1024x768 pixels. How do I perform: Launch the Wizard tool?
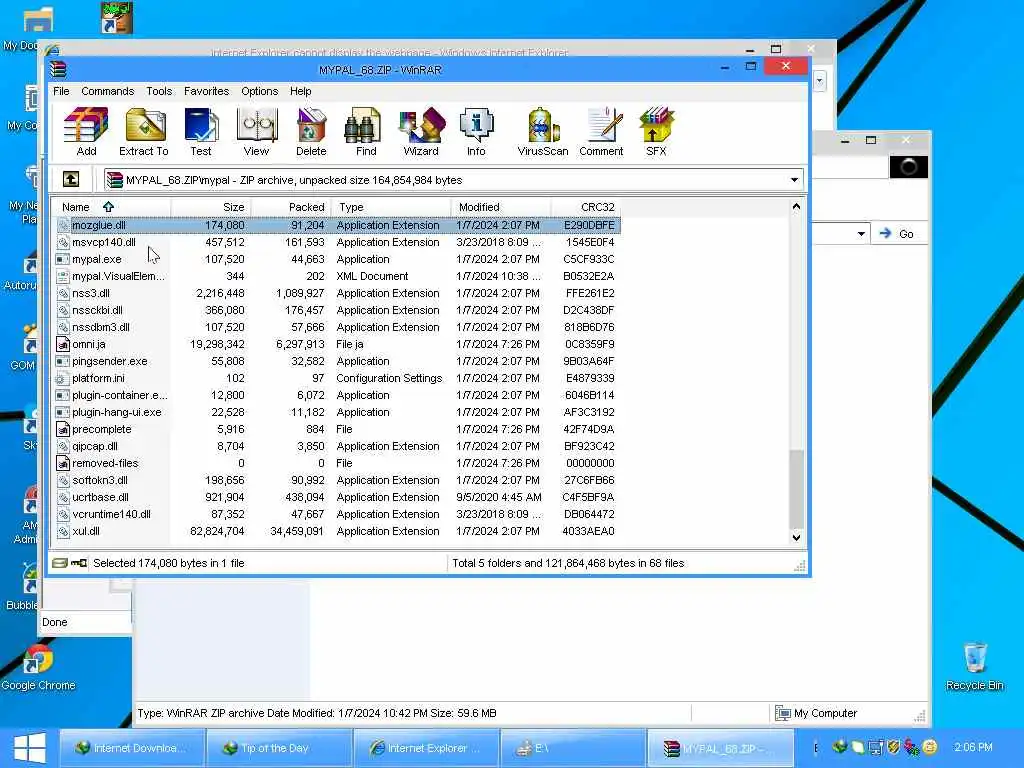click(421, 132)
